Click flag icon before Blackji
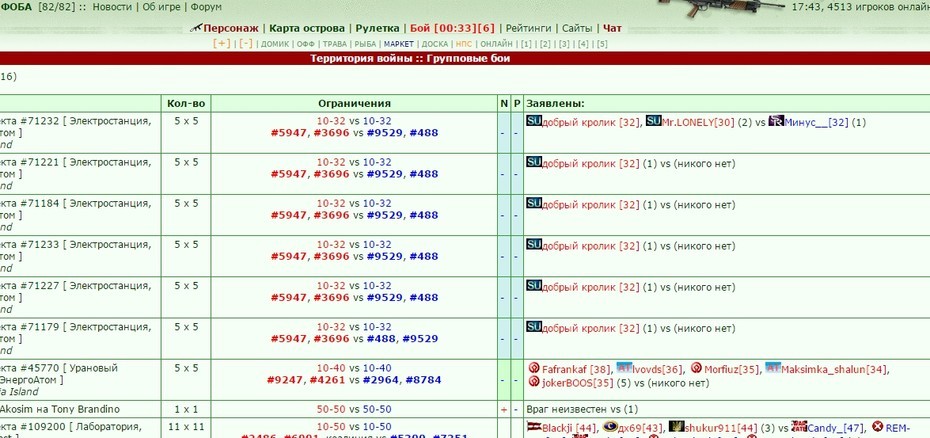Screen dimensions: 930x438 click(x=534, y=426)
